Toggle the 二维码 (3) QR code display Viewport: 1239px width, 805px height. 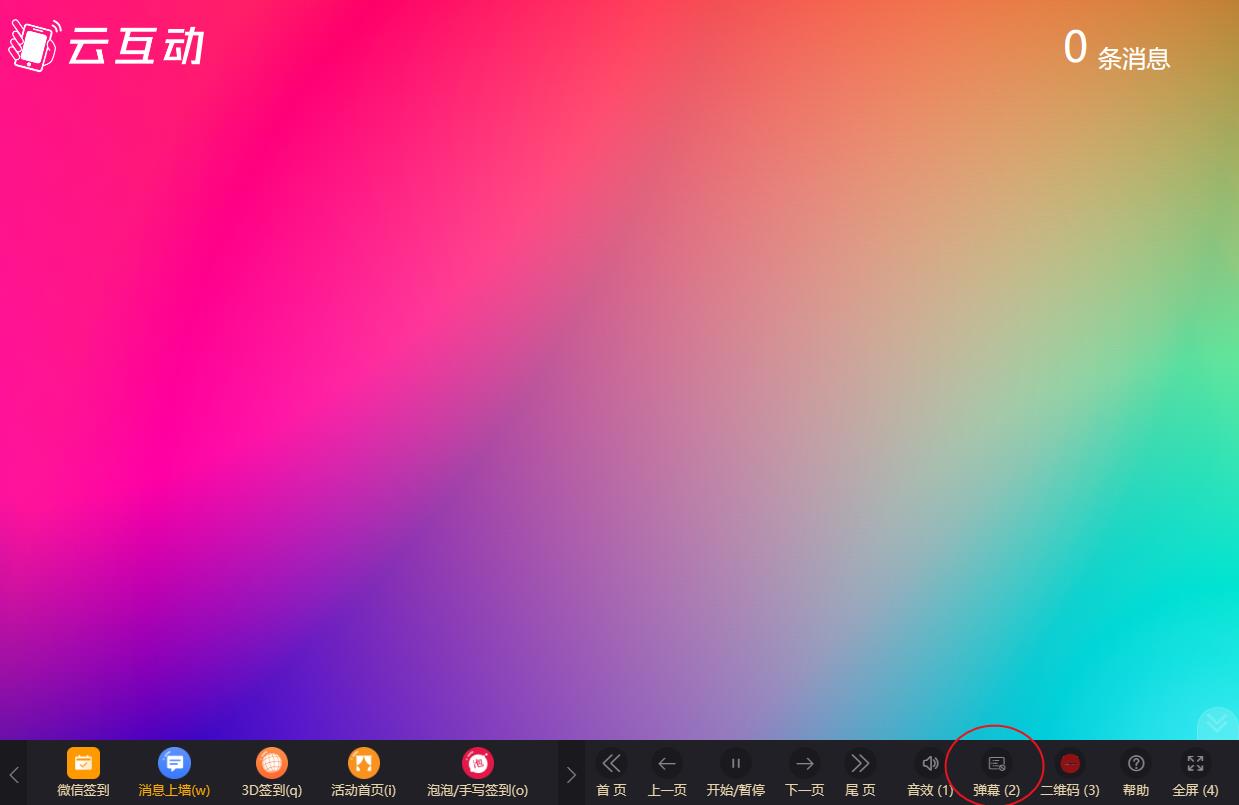coord(1069,764)
